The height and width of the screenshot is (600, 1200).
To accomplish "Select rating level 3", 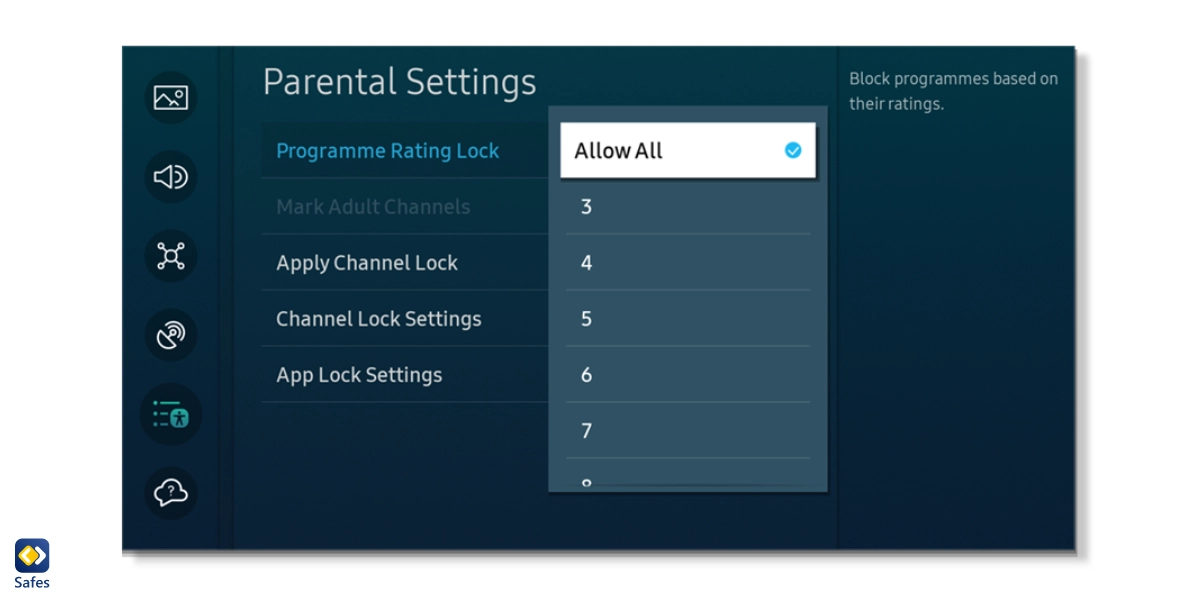I will click(688, 207).
